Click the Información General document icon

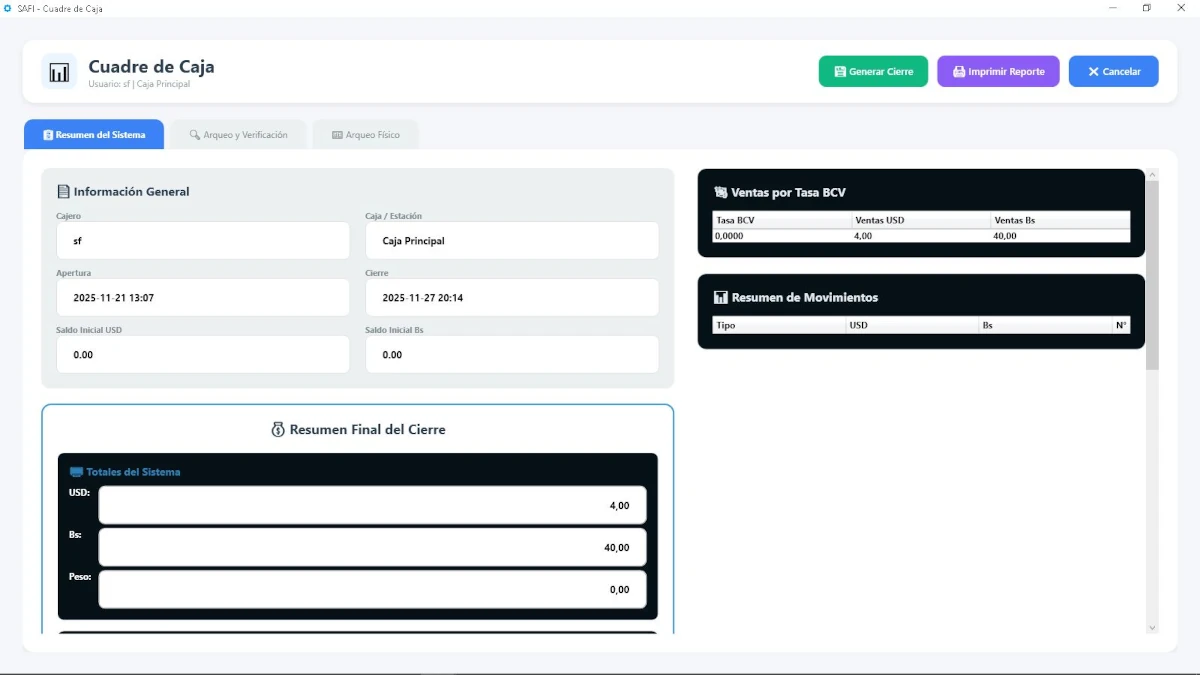coord(63,192)
